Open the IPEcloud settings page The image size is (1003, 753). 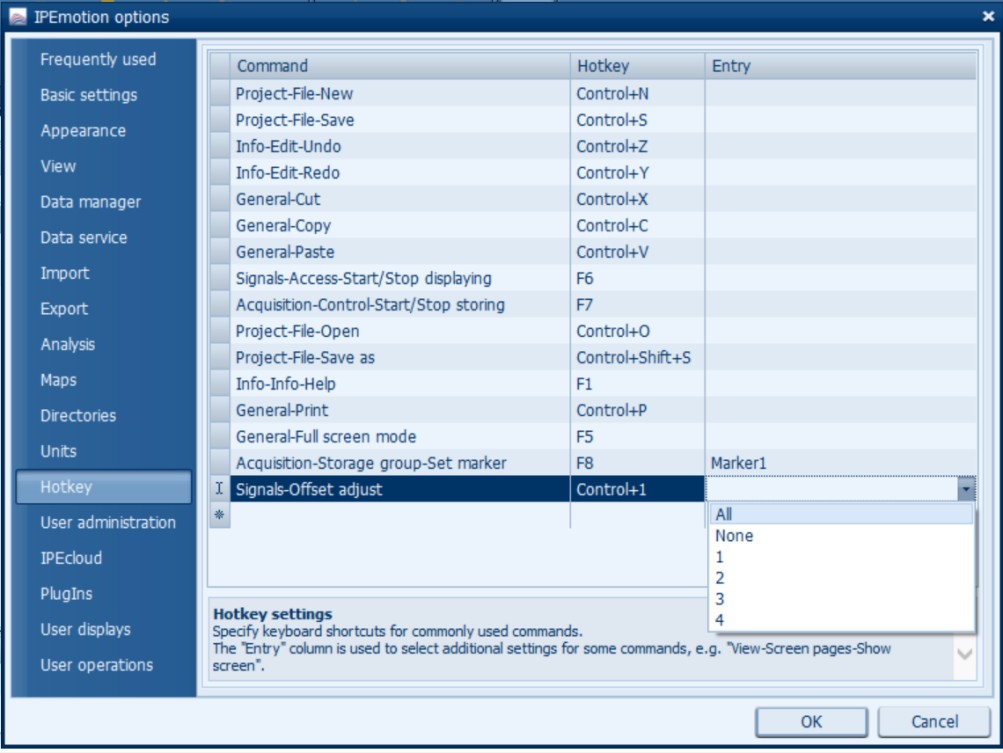pyautogui.click(x=70, y=558)
